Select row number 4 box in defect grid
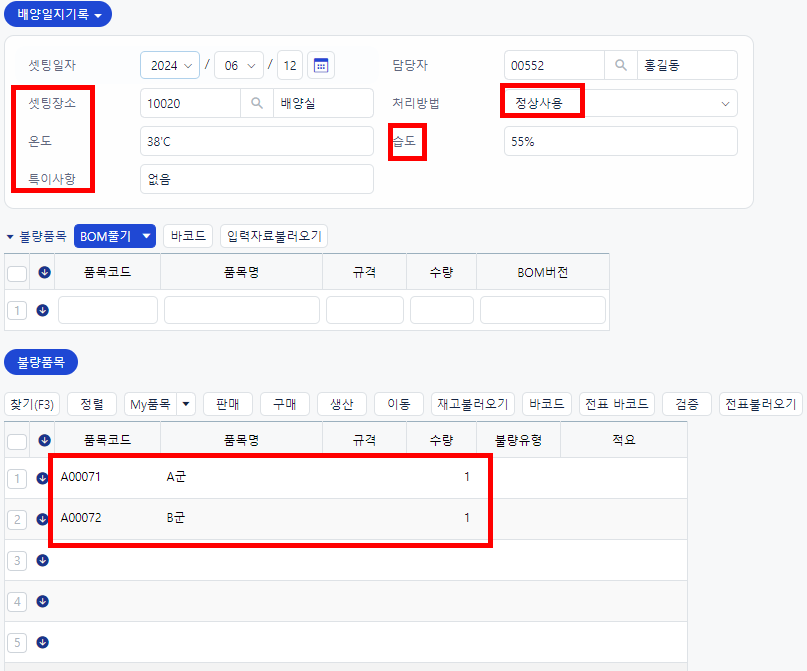Screen dimensions: 807x671 (x=17, y=602)
